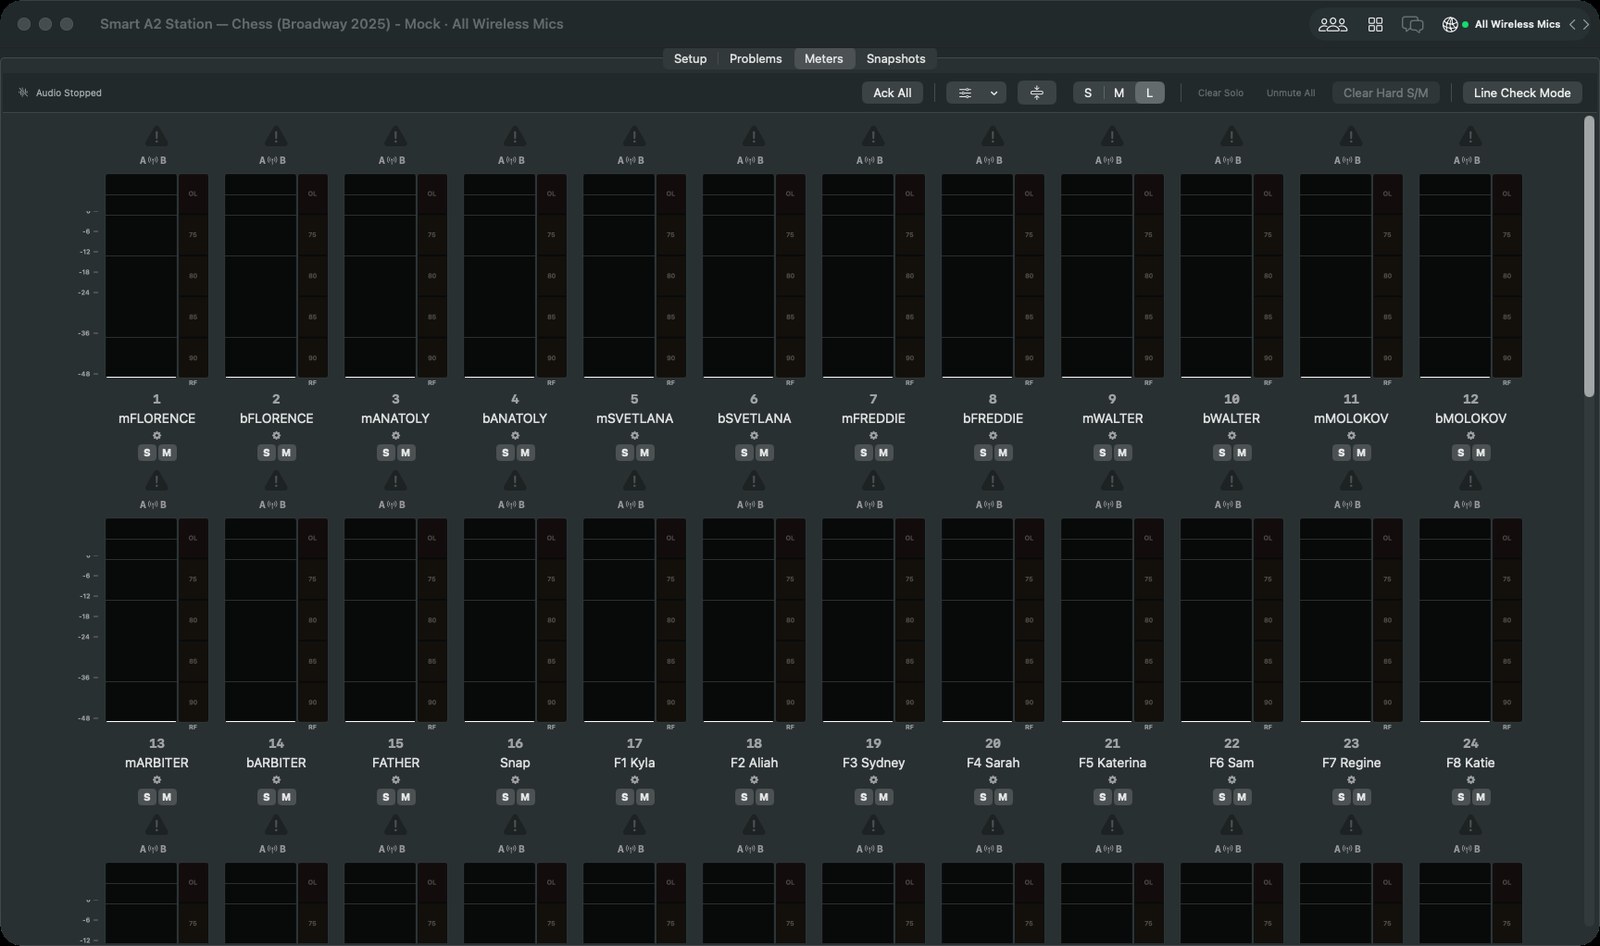Click the grid layout icon in title bar

1375,24
